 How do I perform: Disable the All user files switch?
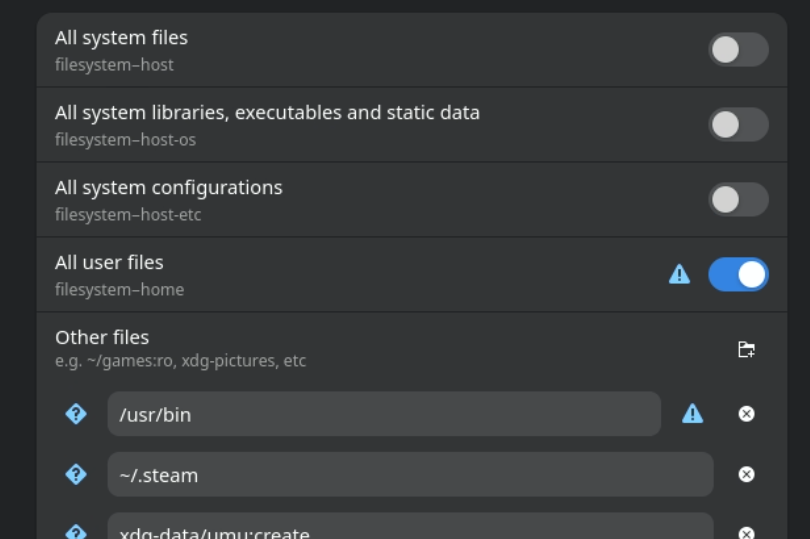click(x=738, y=274)
